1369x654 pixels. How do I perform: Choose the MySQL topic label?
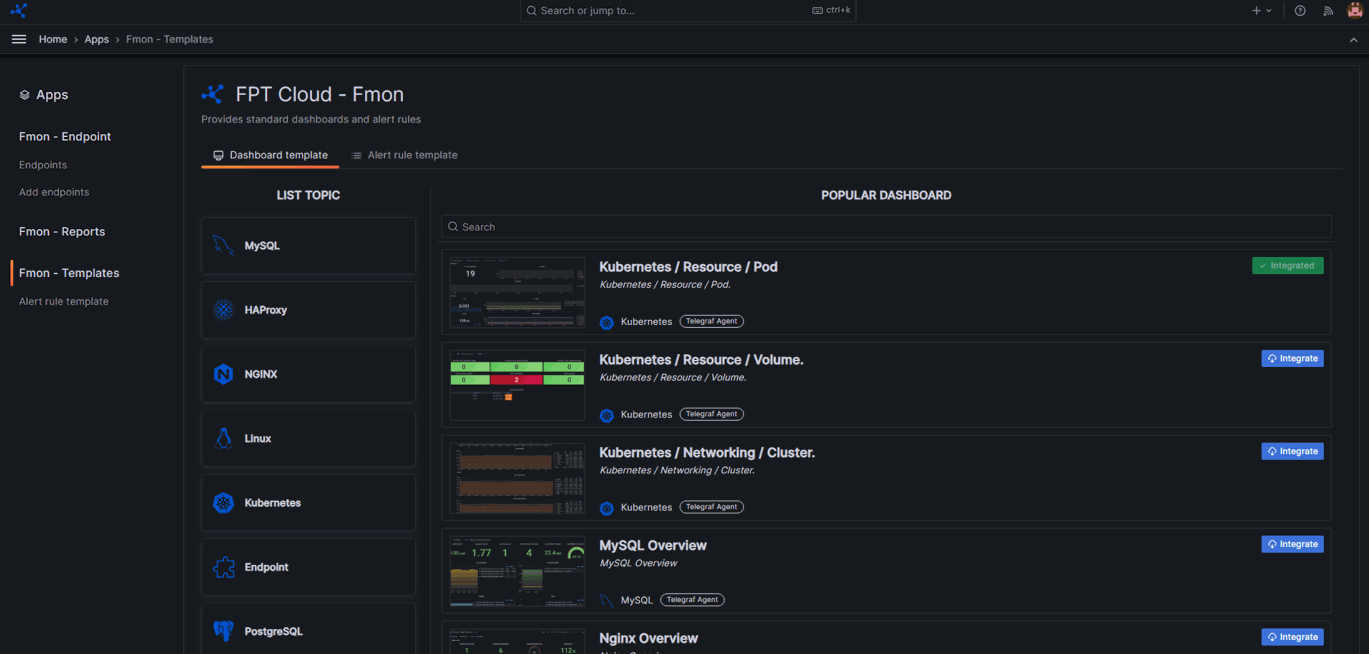pyautogui.click(x=262, y=246)
